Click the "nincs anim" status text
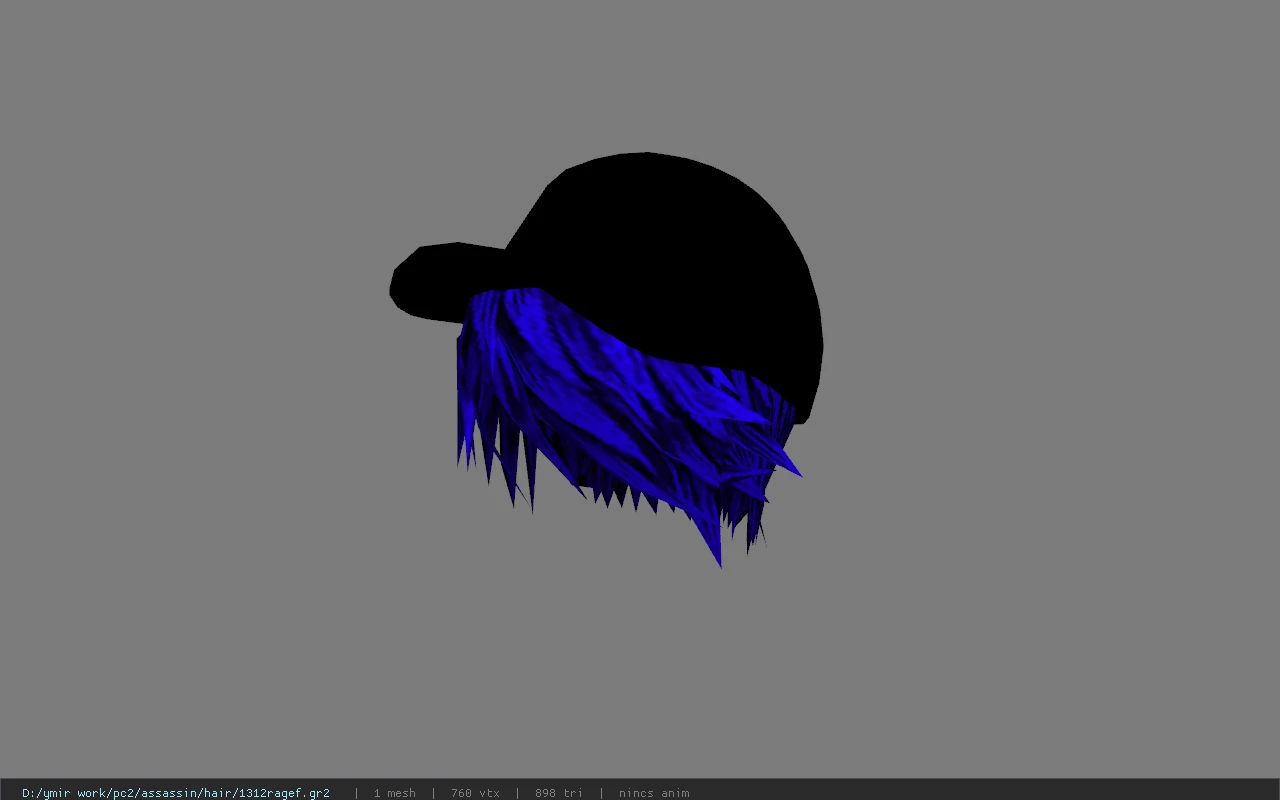The width and height of the screenshot is (1280, 800). pyautogui.click(x=654, y=793)
